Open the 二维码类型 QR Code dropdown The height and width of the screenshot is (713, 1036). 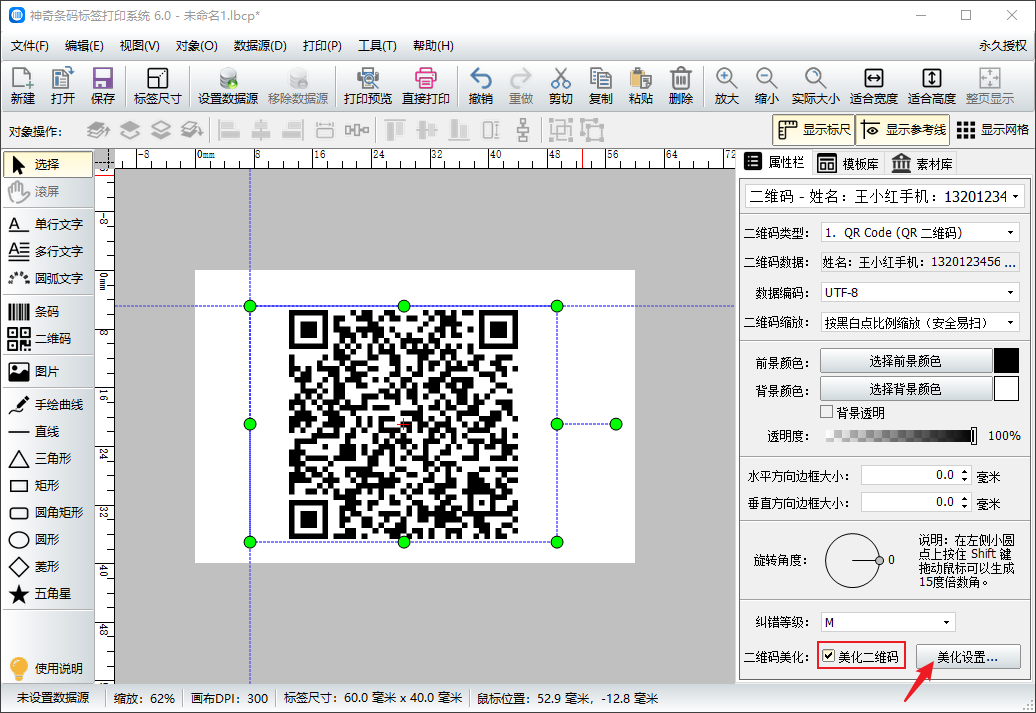[x=920, y=233]
